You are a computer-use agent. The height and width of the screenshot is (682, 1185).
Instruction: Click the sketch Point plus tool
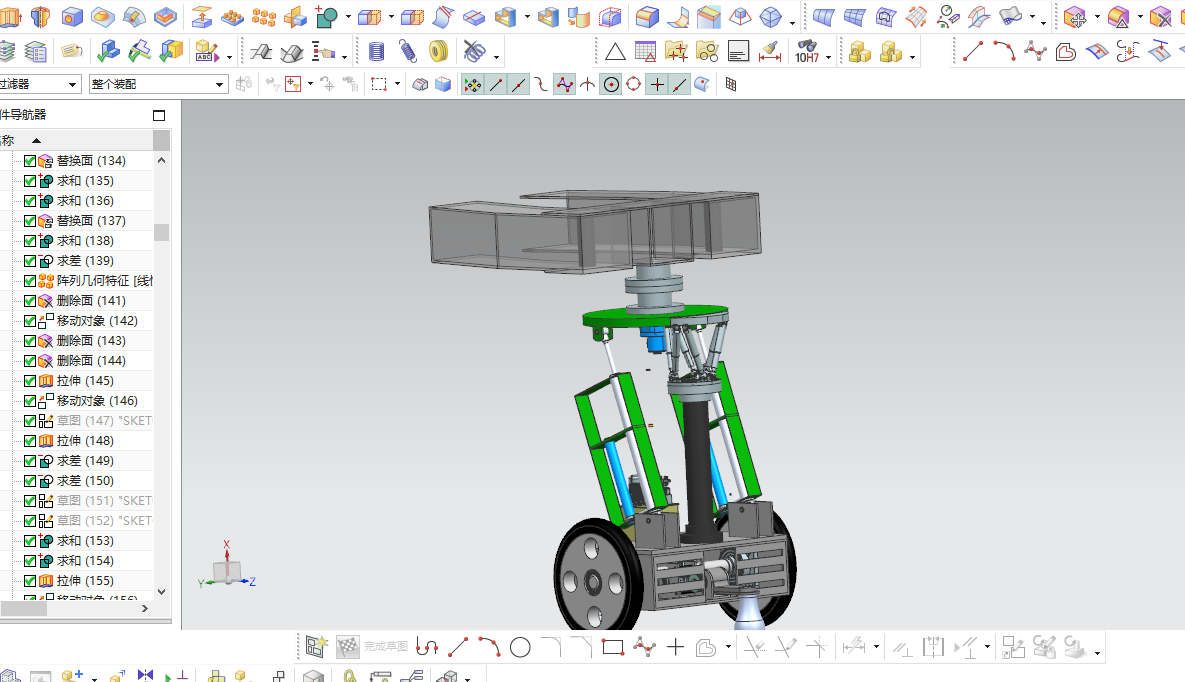coord(675,647)
